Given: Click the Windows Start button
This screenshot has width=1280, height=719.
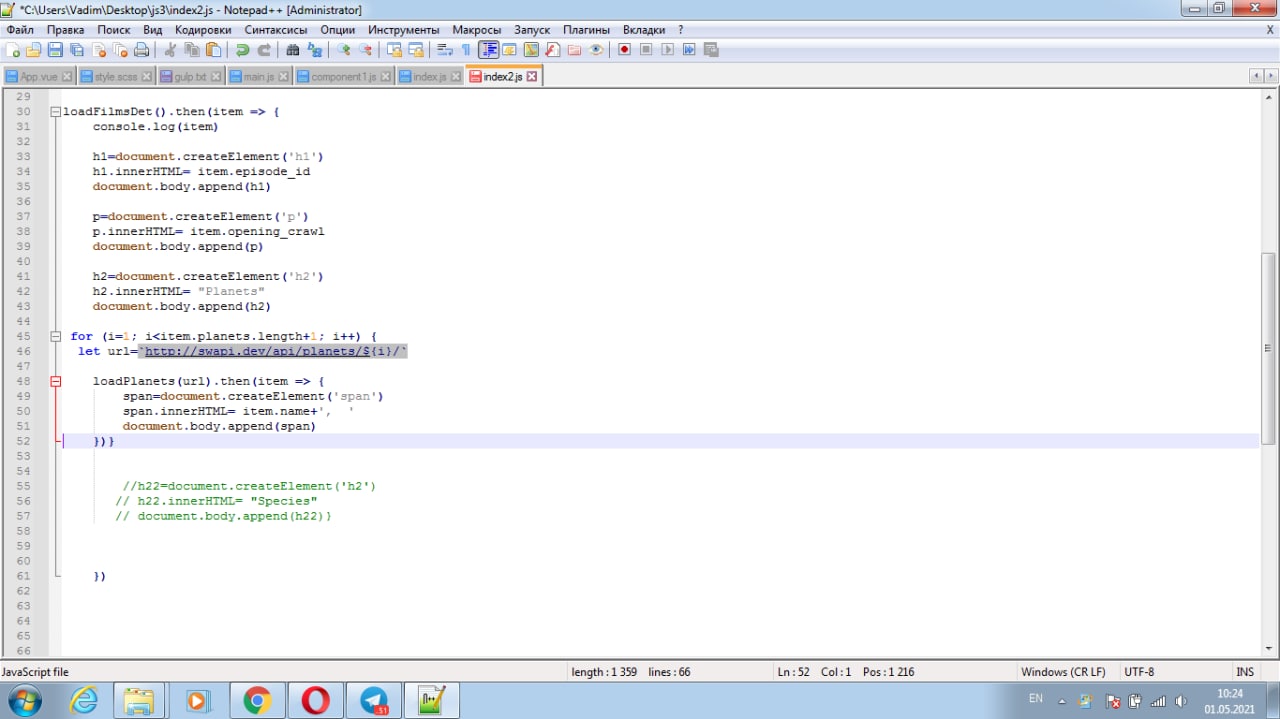Looking at the screenshot, I should [x=24, y=700].
